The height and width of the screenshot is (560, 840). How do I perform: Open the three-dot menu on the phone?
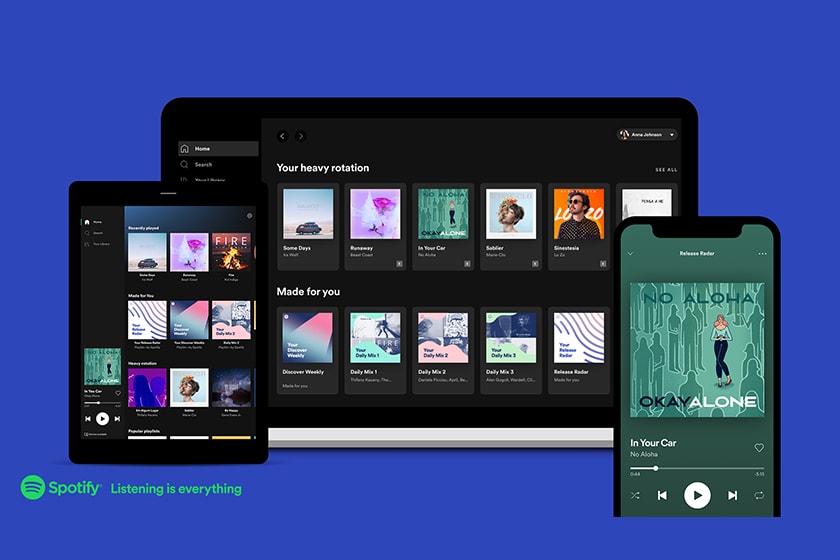(762, 254)
